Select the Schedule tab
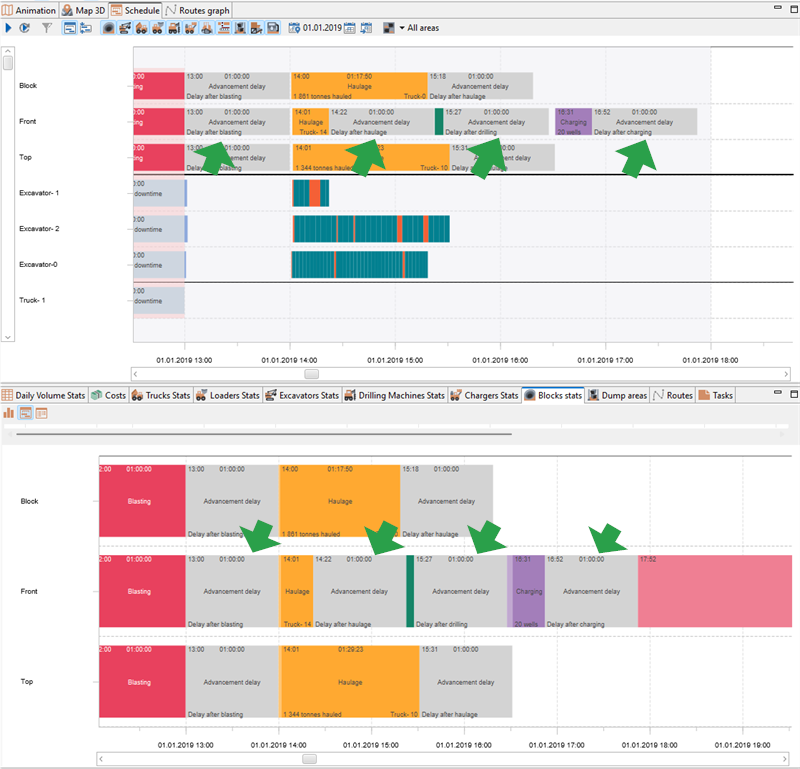 [x=136, y=10]
